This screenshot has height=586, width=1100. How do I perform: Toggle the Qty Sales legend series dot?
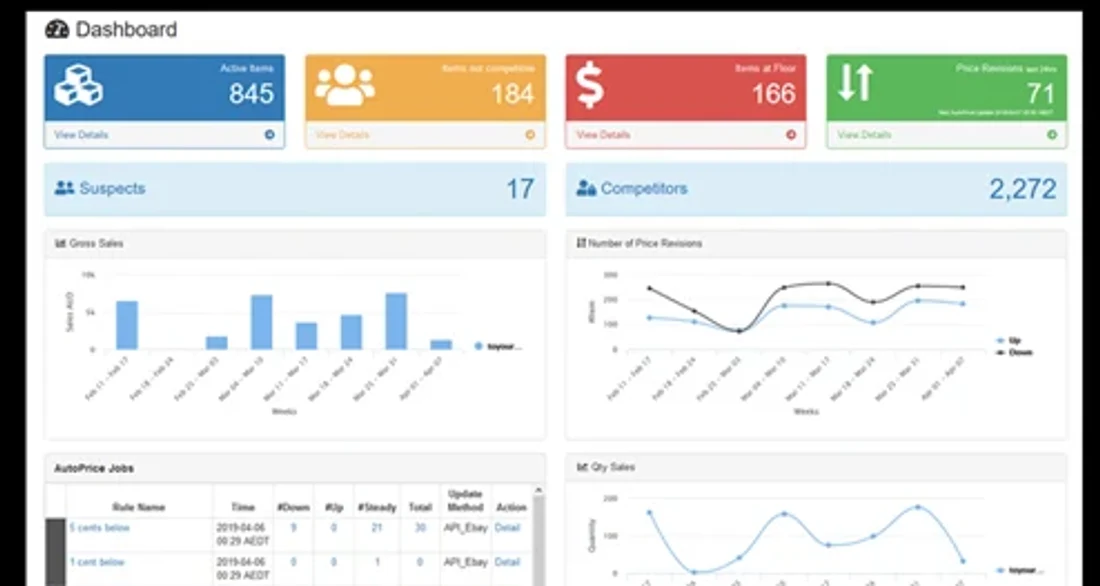point(1000,571)
